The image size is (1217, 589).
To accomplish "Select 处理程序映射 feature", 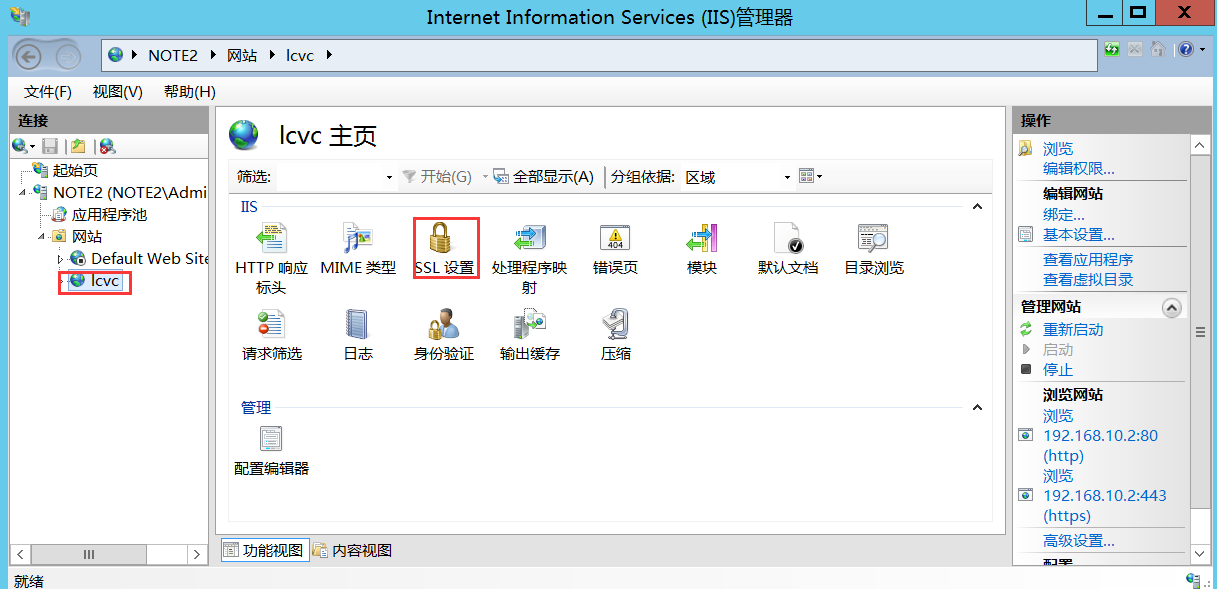I will (x=529, y=247).
